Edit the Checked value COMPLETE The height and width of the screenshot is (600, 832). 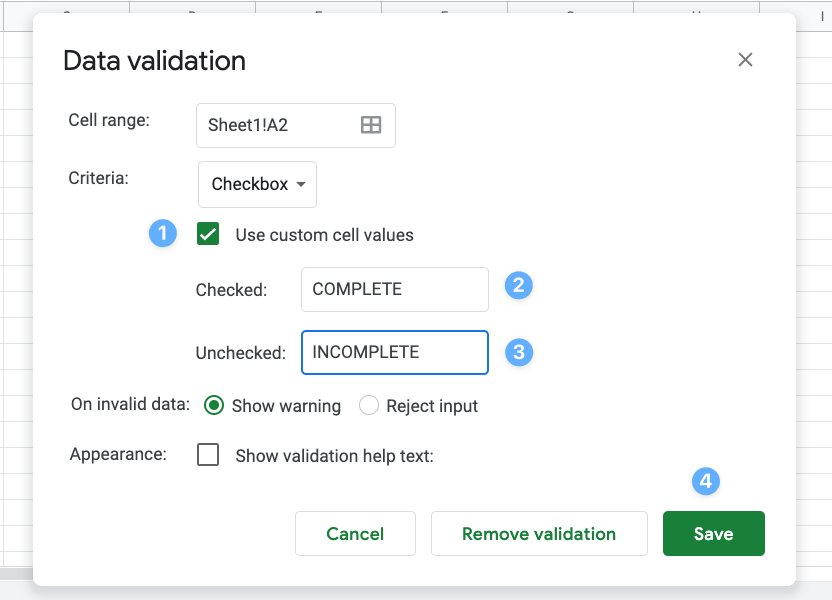tap(394, 289)
